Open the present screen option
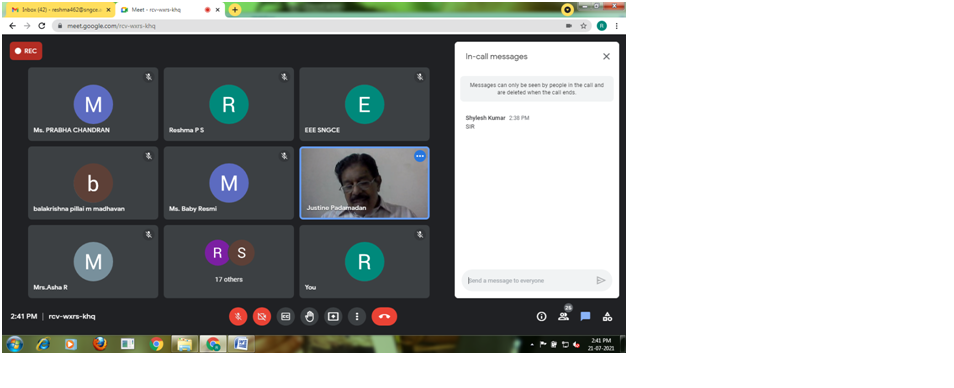Viewport: 954px width, 388px height. coord(333,316)
